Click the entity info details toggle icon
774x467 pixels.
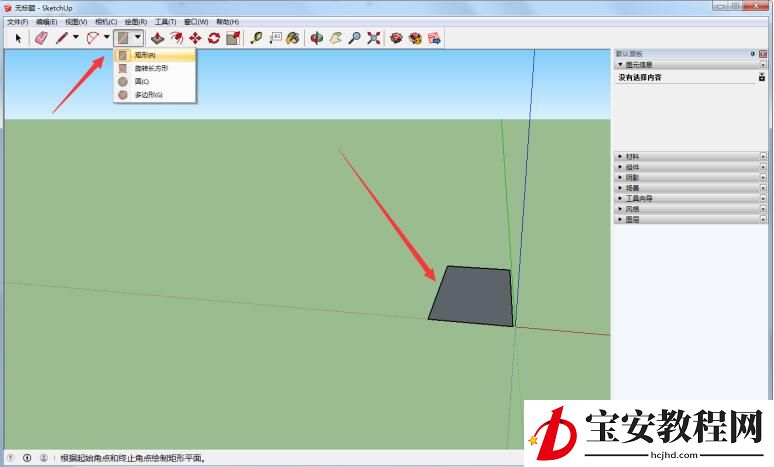tap(762, 77)
